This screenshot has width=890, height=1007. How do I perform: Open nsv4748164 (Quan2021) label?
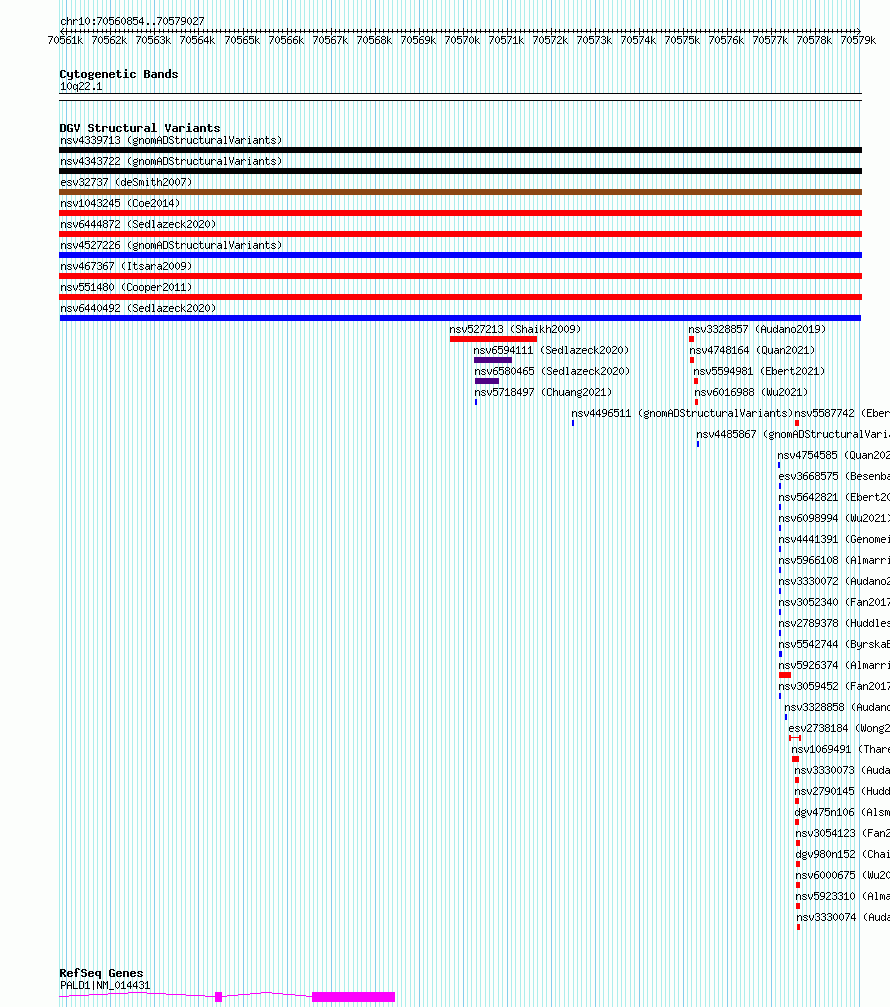752,350
